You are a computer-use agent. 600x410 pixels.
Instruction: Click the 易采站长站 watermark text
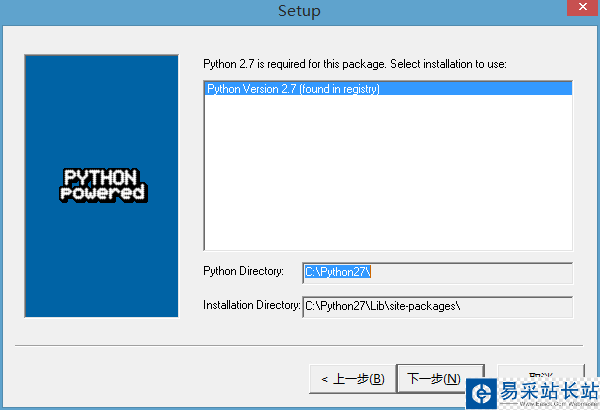coord(549,391)
